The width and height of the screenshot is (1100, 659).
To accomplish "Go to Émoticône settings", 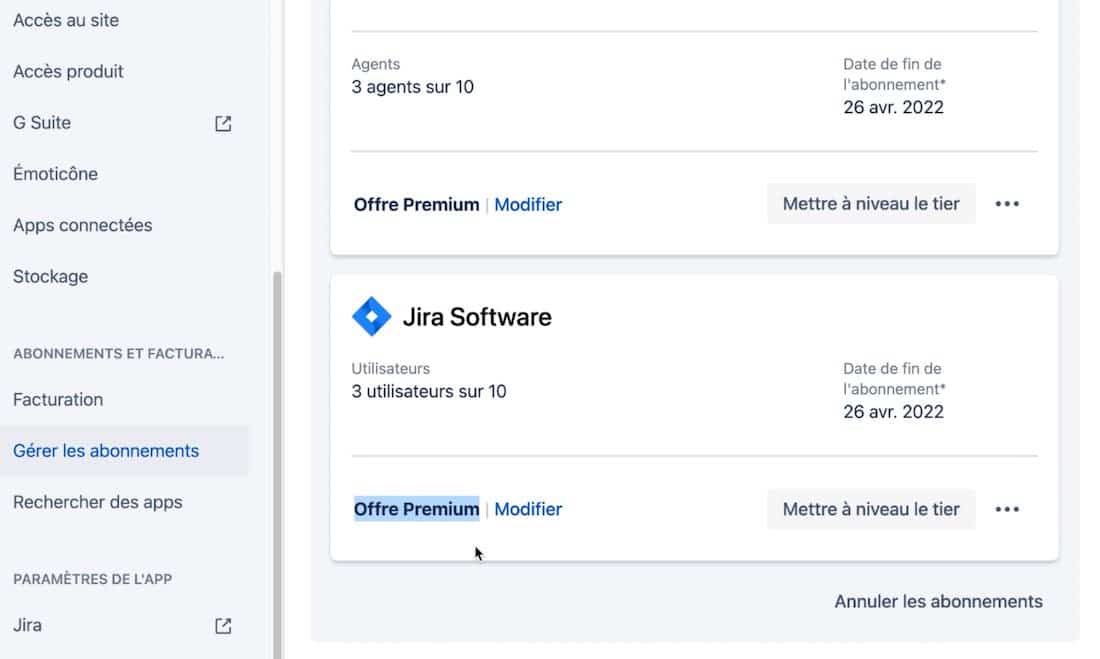I will (55, 174).
